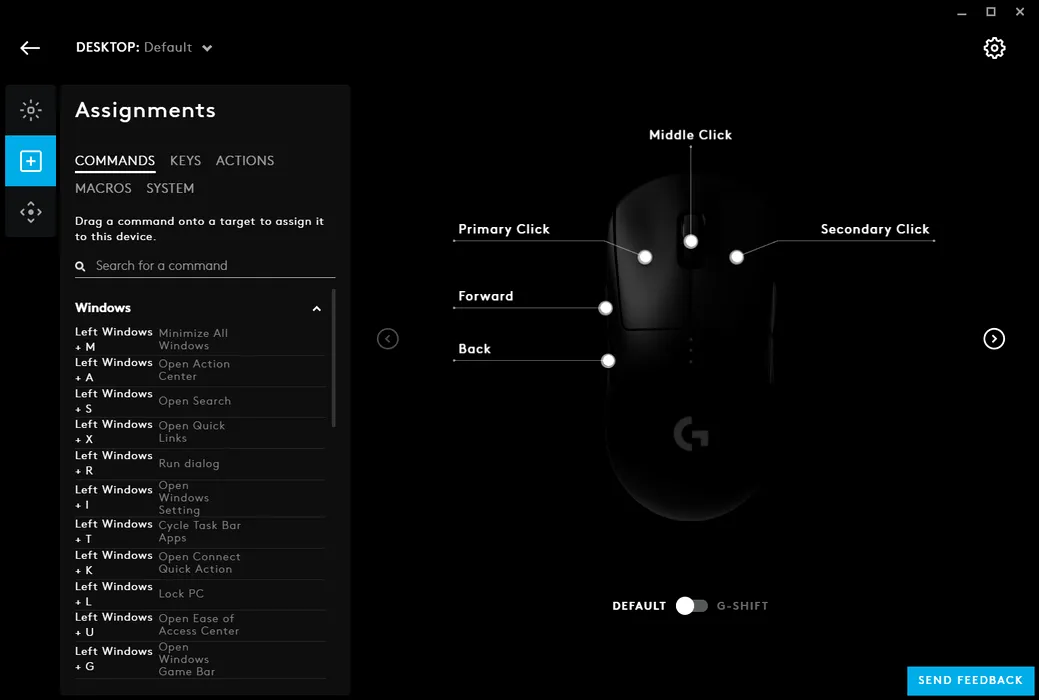The width and height of the screenshot is (1039, 700).
Task: Click the left arrow to previous mouse view
Action: [388, 339]
